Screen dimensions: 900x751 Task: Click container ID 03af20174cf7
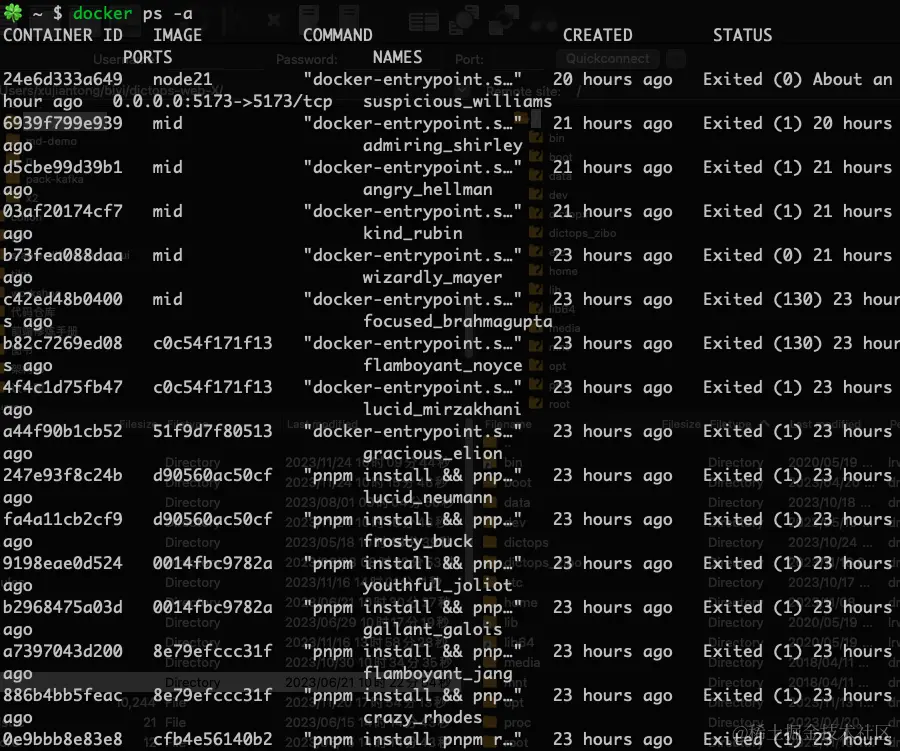click(x=63, y=211)
